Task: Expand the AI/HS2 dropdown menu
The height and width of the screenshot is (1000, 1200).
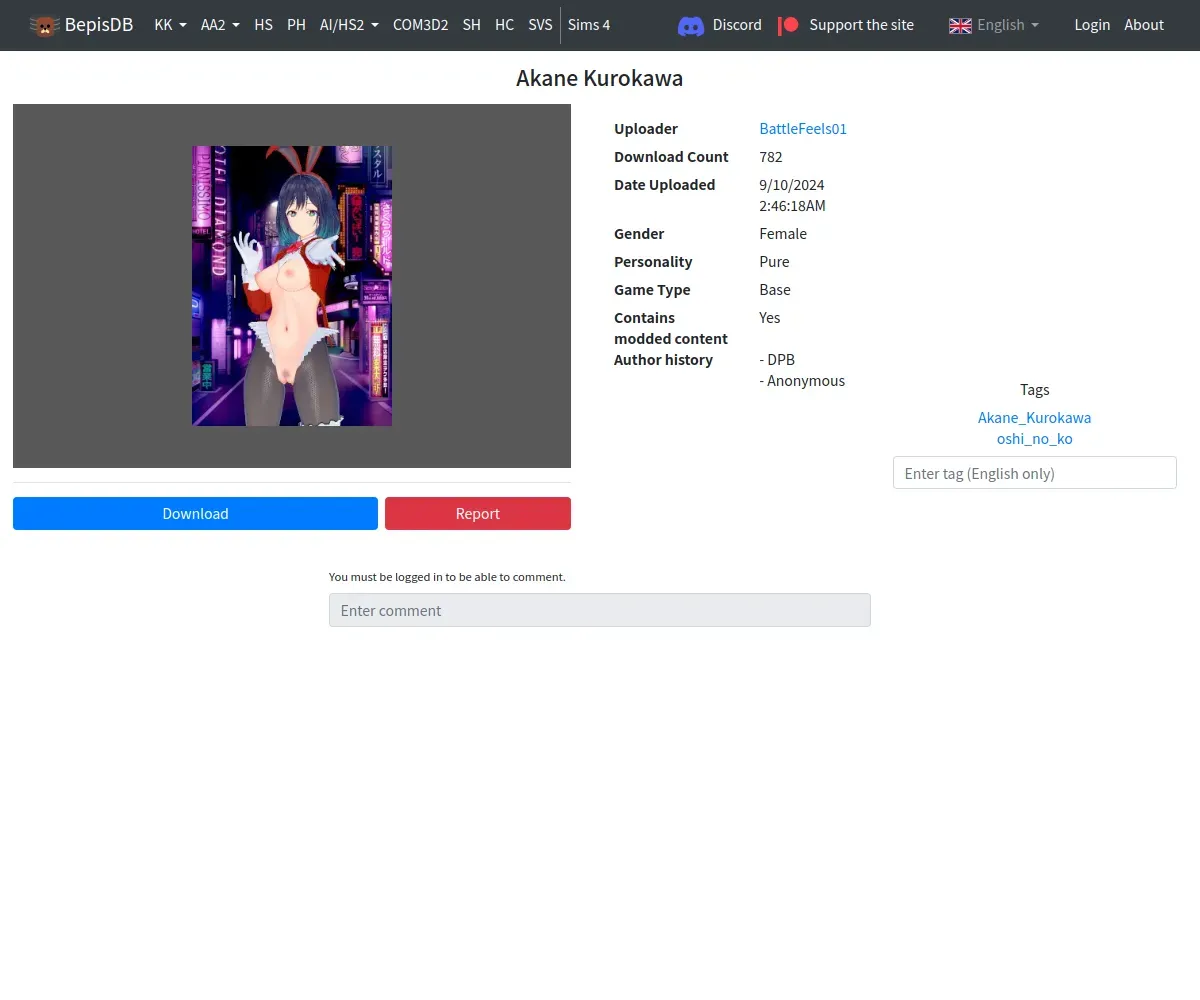Action: 349,25
